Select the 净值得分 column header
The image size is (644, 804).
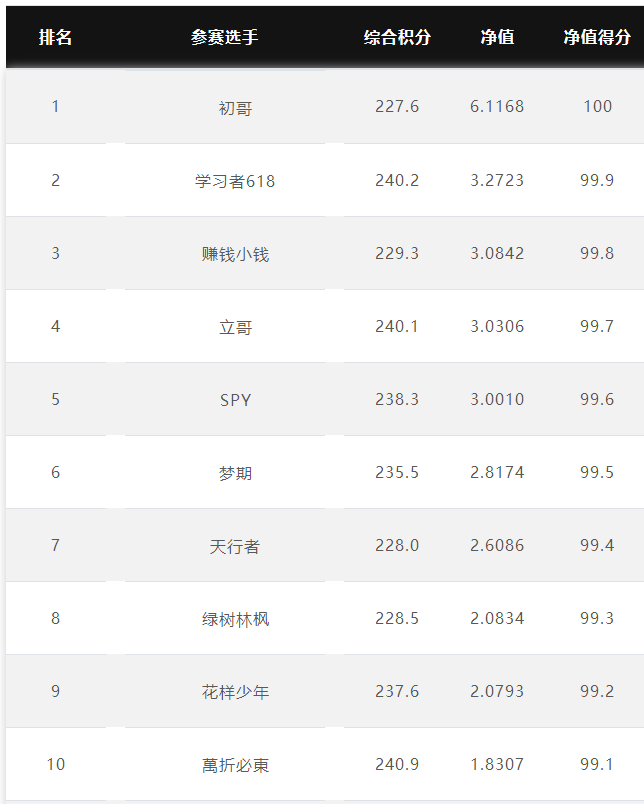(x=597, y=37)
